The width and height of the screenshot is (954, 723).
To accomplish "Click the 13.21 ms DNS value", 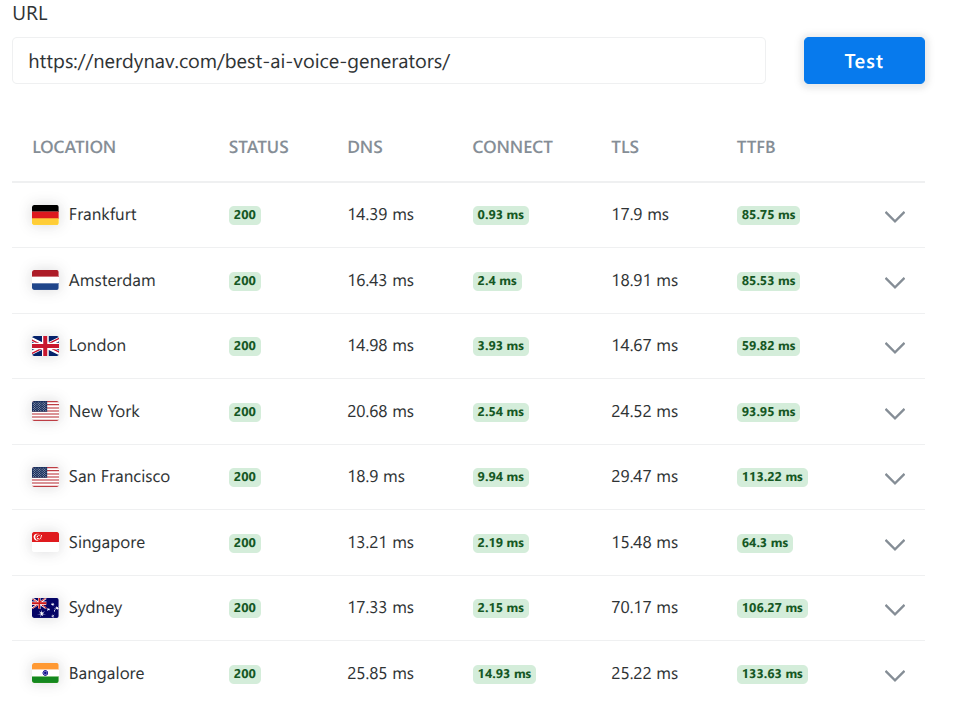I will point(380,542).
